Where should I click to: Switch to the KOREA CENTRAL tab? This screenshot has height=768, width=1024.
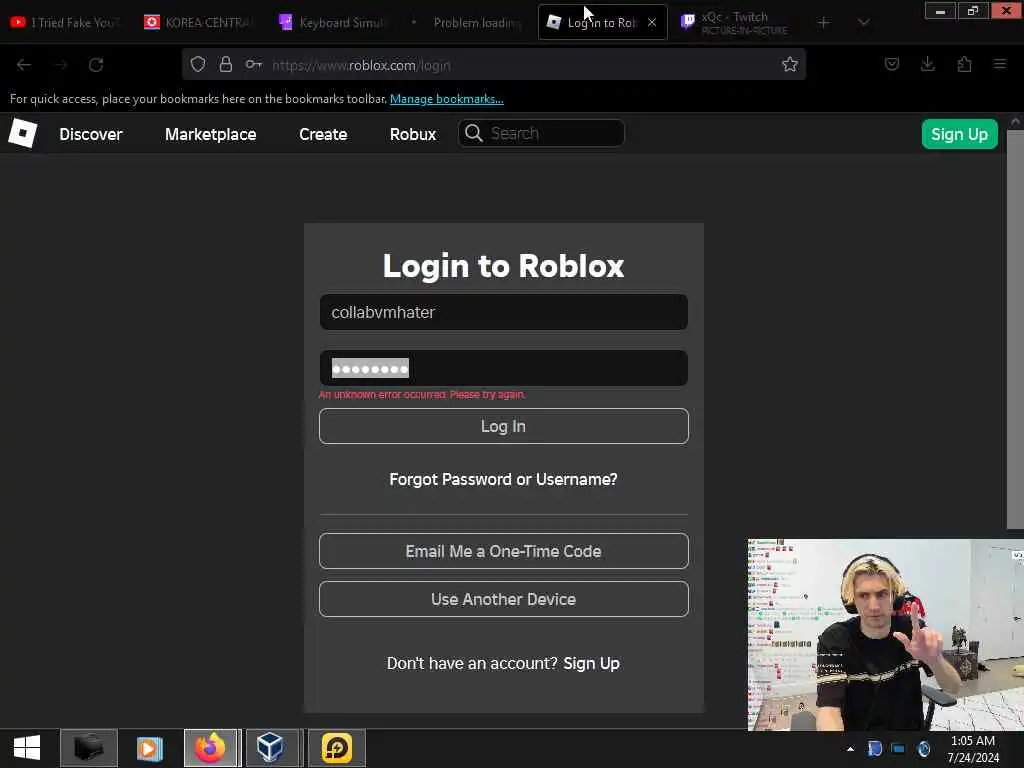coord(199,22)
